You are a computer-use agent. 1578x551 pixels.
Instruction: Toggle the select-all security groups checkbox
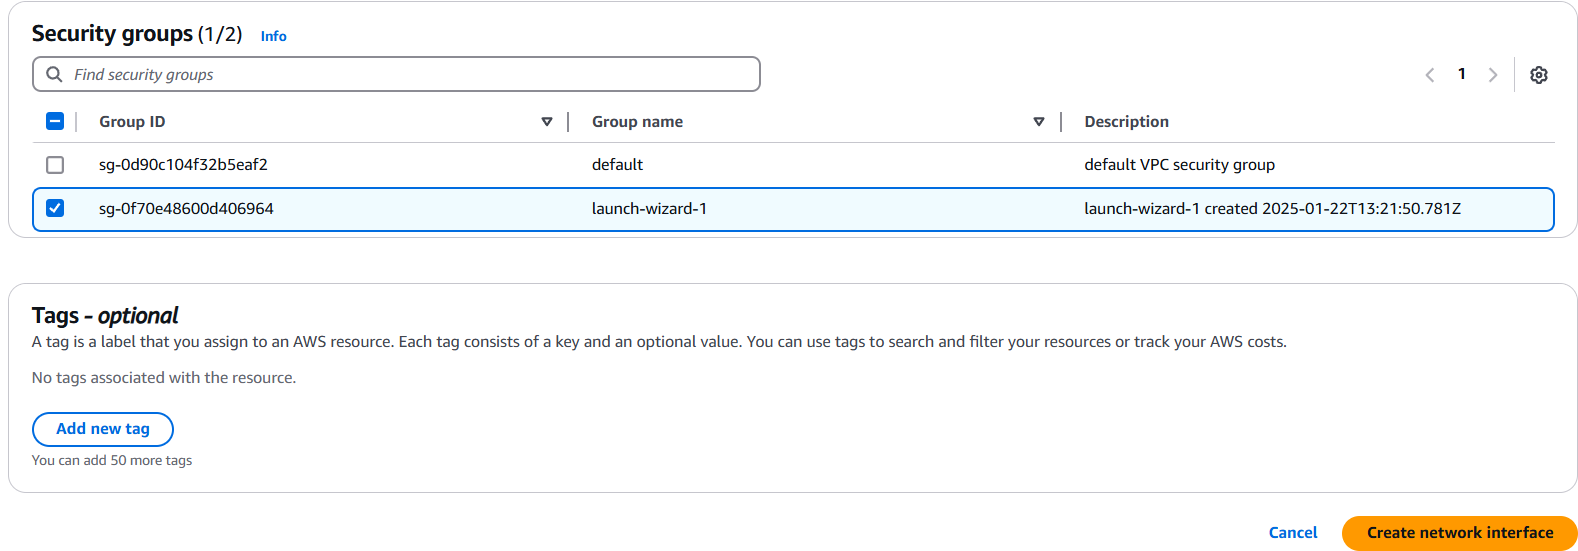pyautogui.click(x=55, y=121)
